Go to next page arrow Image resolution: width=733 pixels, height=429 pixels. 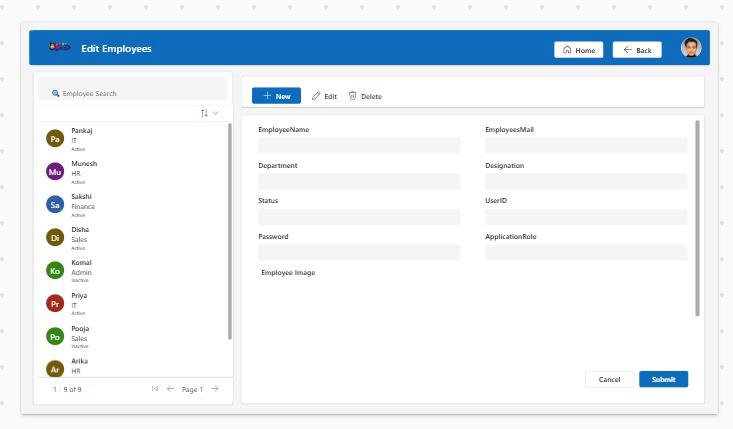click(x=215, y=389)
